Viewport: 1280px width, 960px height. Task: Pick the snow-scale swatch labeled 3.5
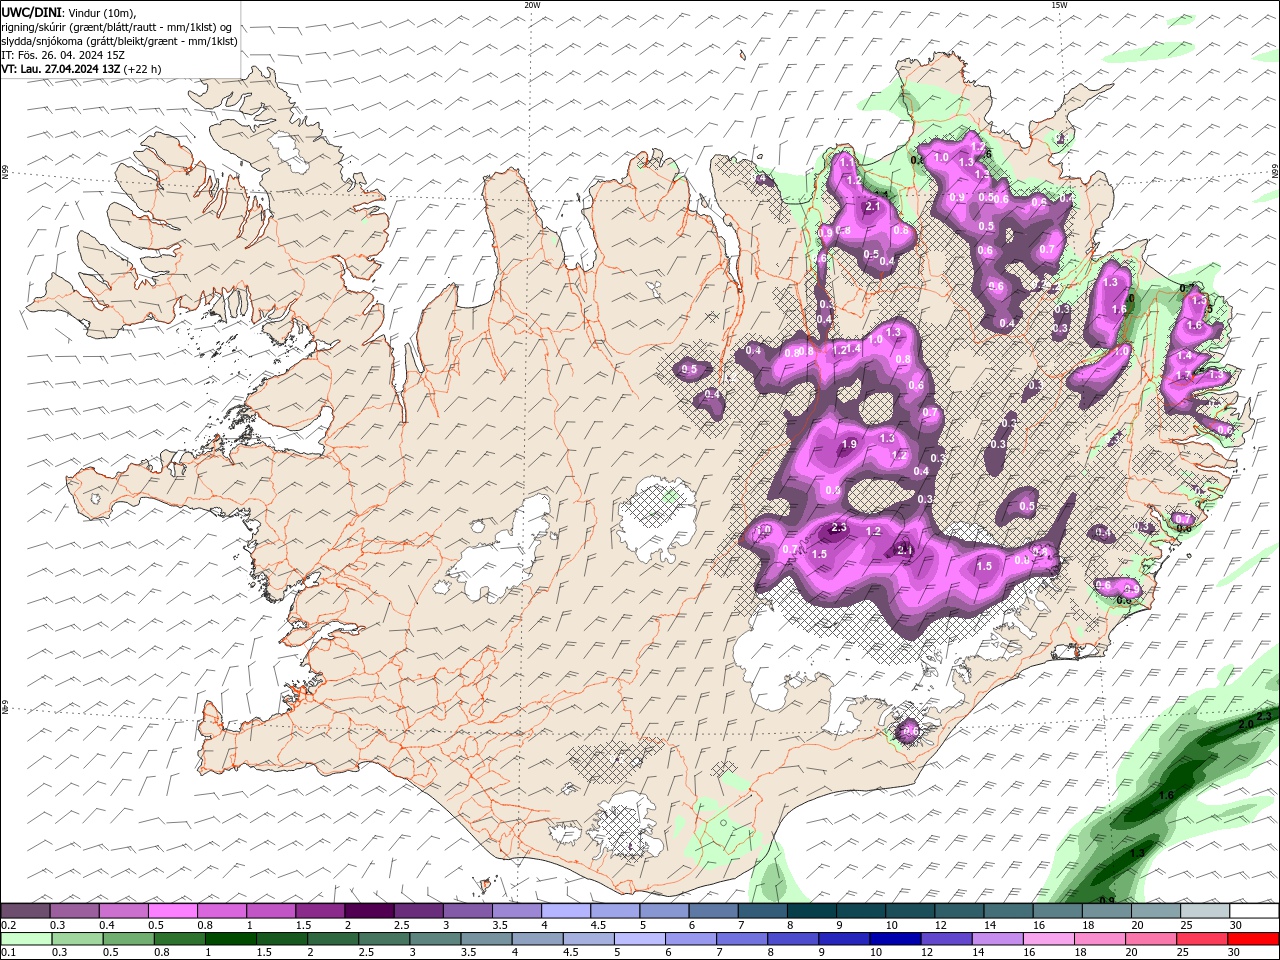516,911
